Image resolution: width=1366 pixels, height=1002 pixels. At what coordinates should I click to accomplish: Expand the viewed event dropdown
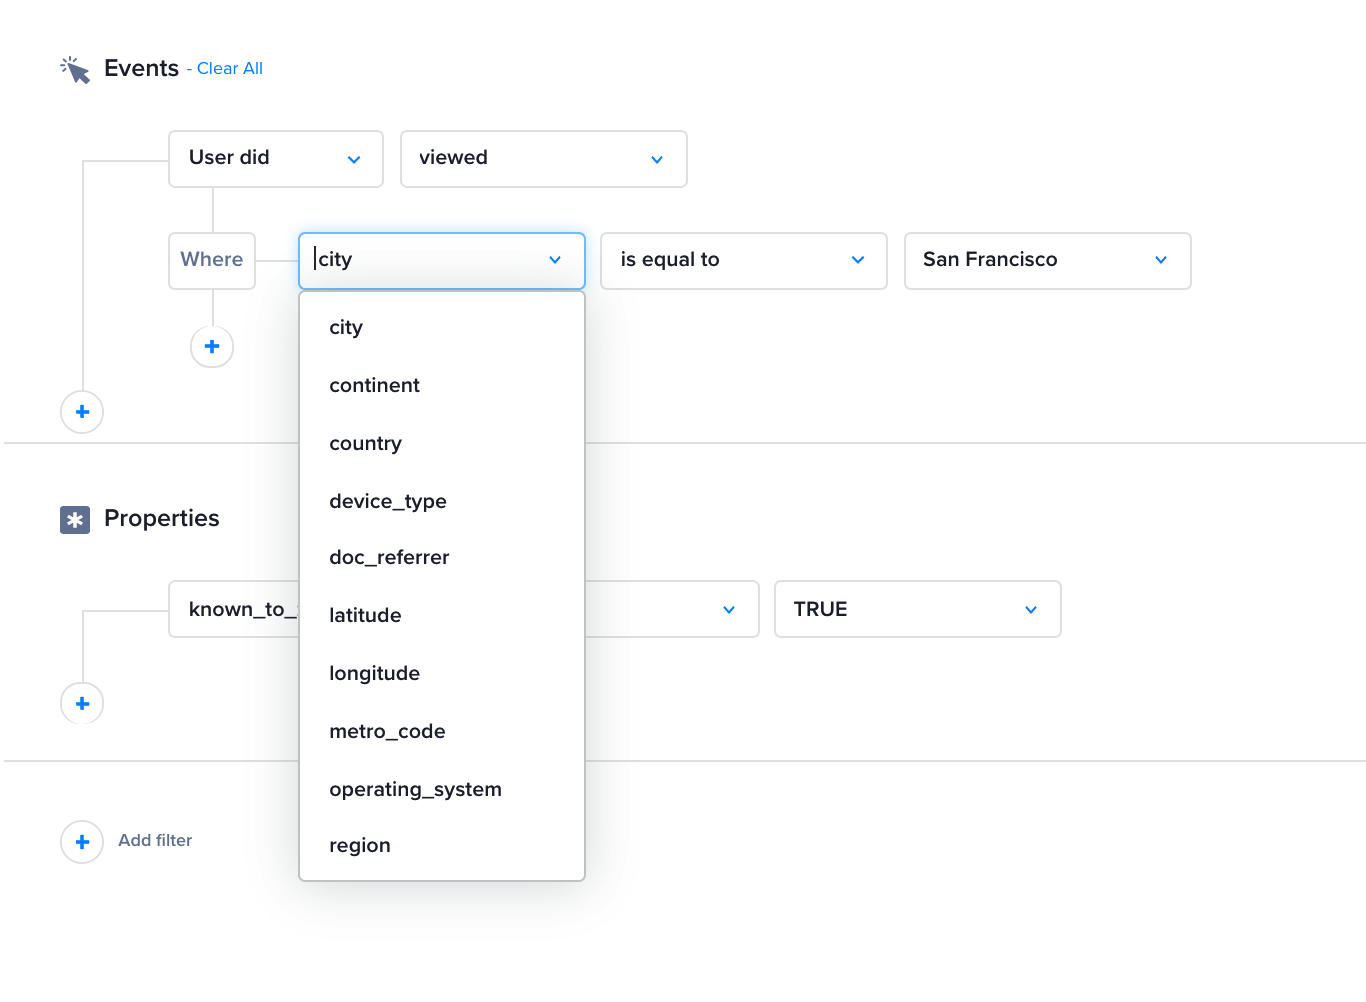[543, 159]
